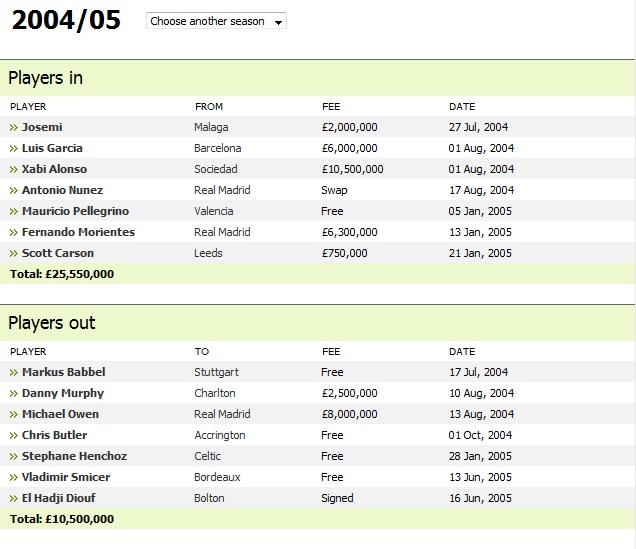Open Mauricio Pellegrino player link
The height and width of the screenshot is (549, 636).
pyautogui.click(x=75, y=211)
